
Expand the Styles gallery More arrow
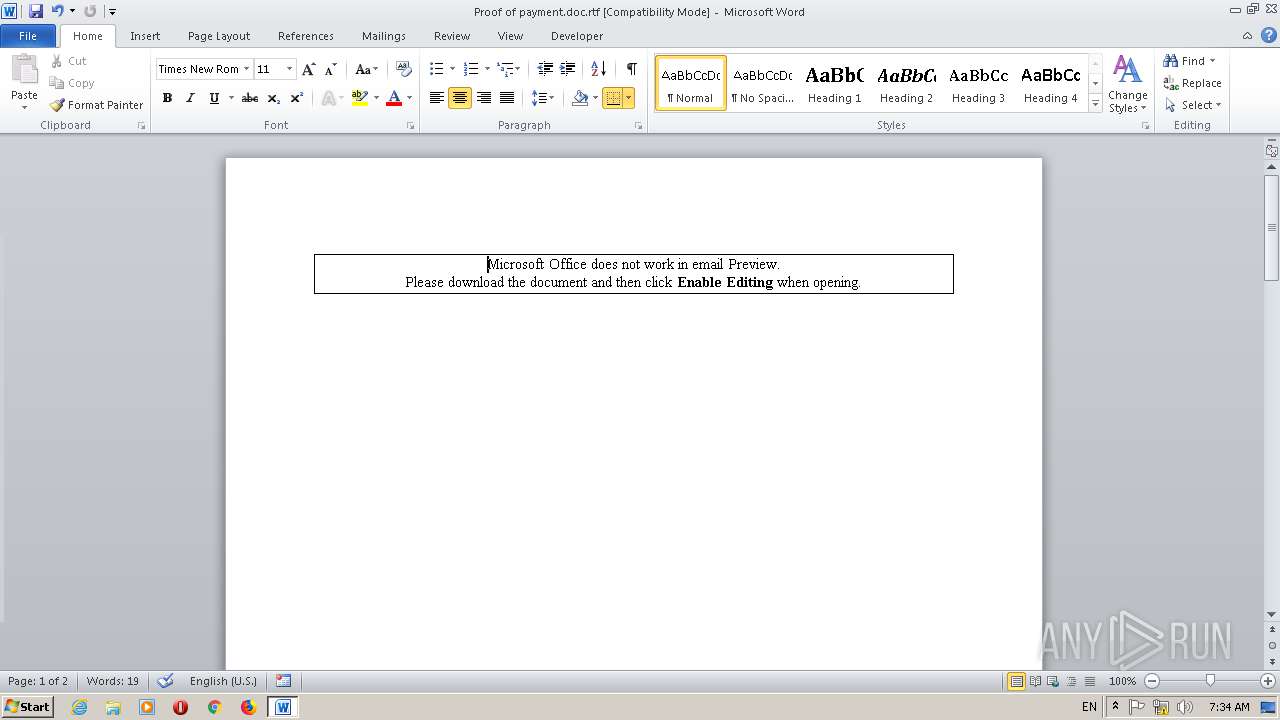point(1095,104)
